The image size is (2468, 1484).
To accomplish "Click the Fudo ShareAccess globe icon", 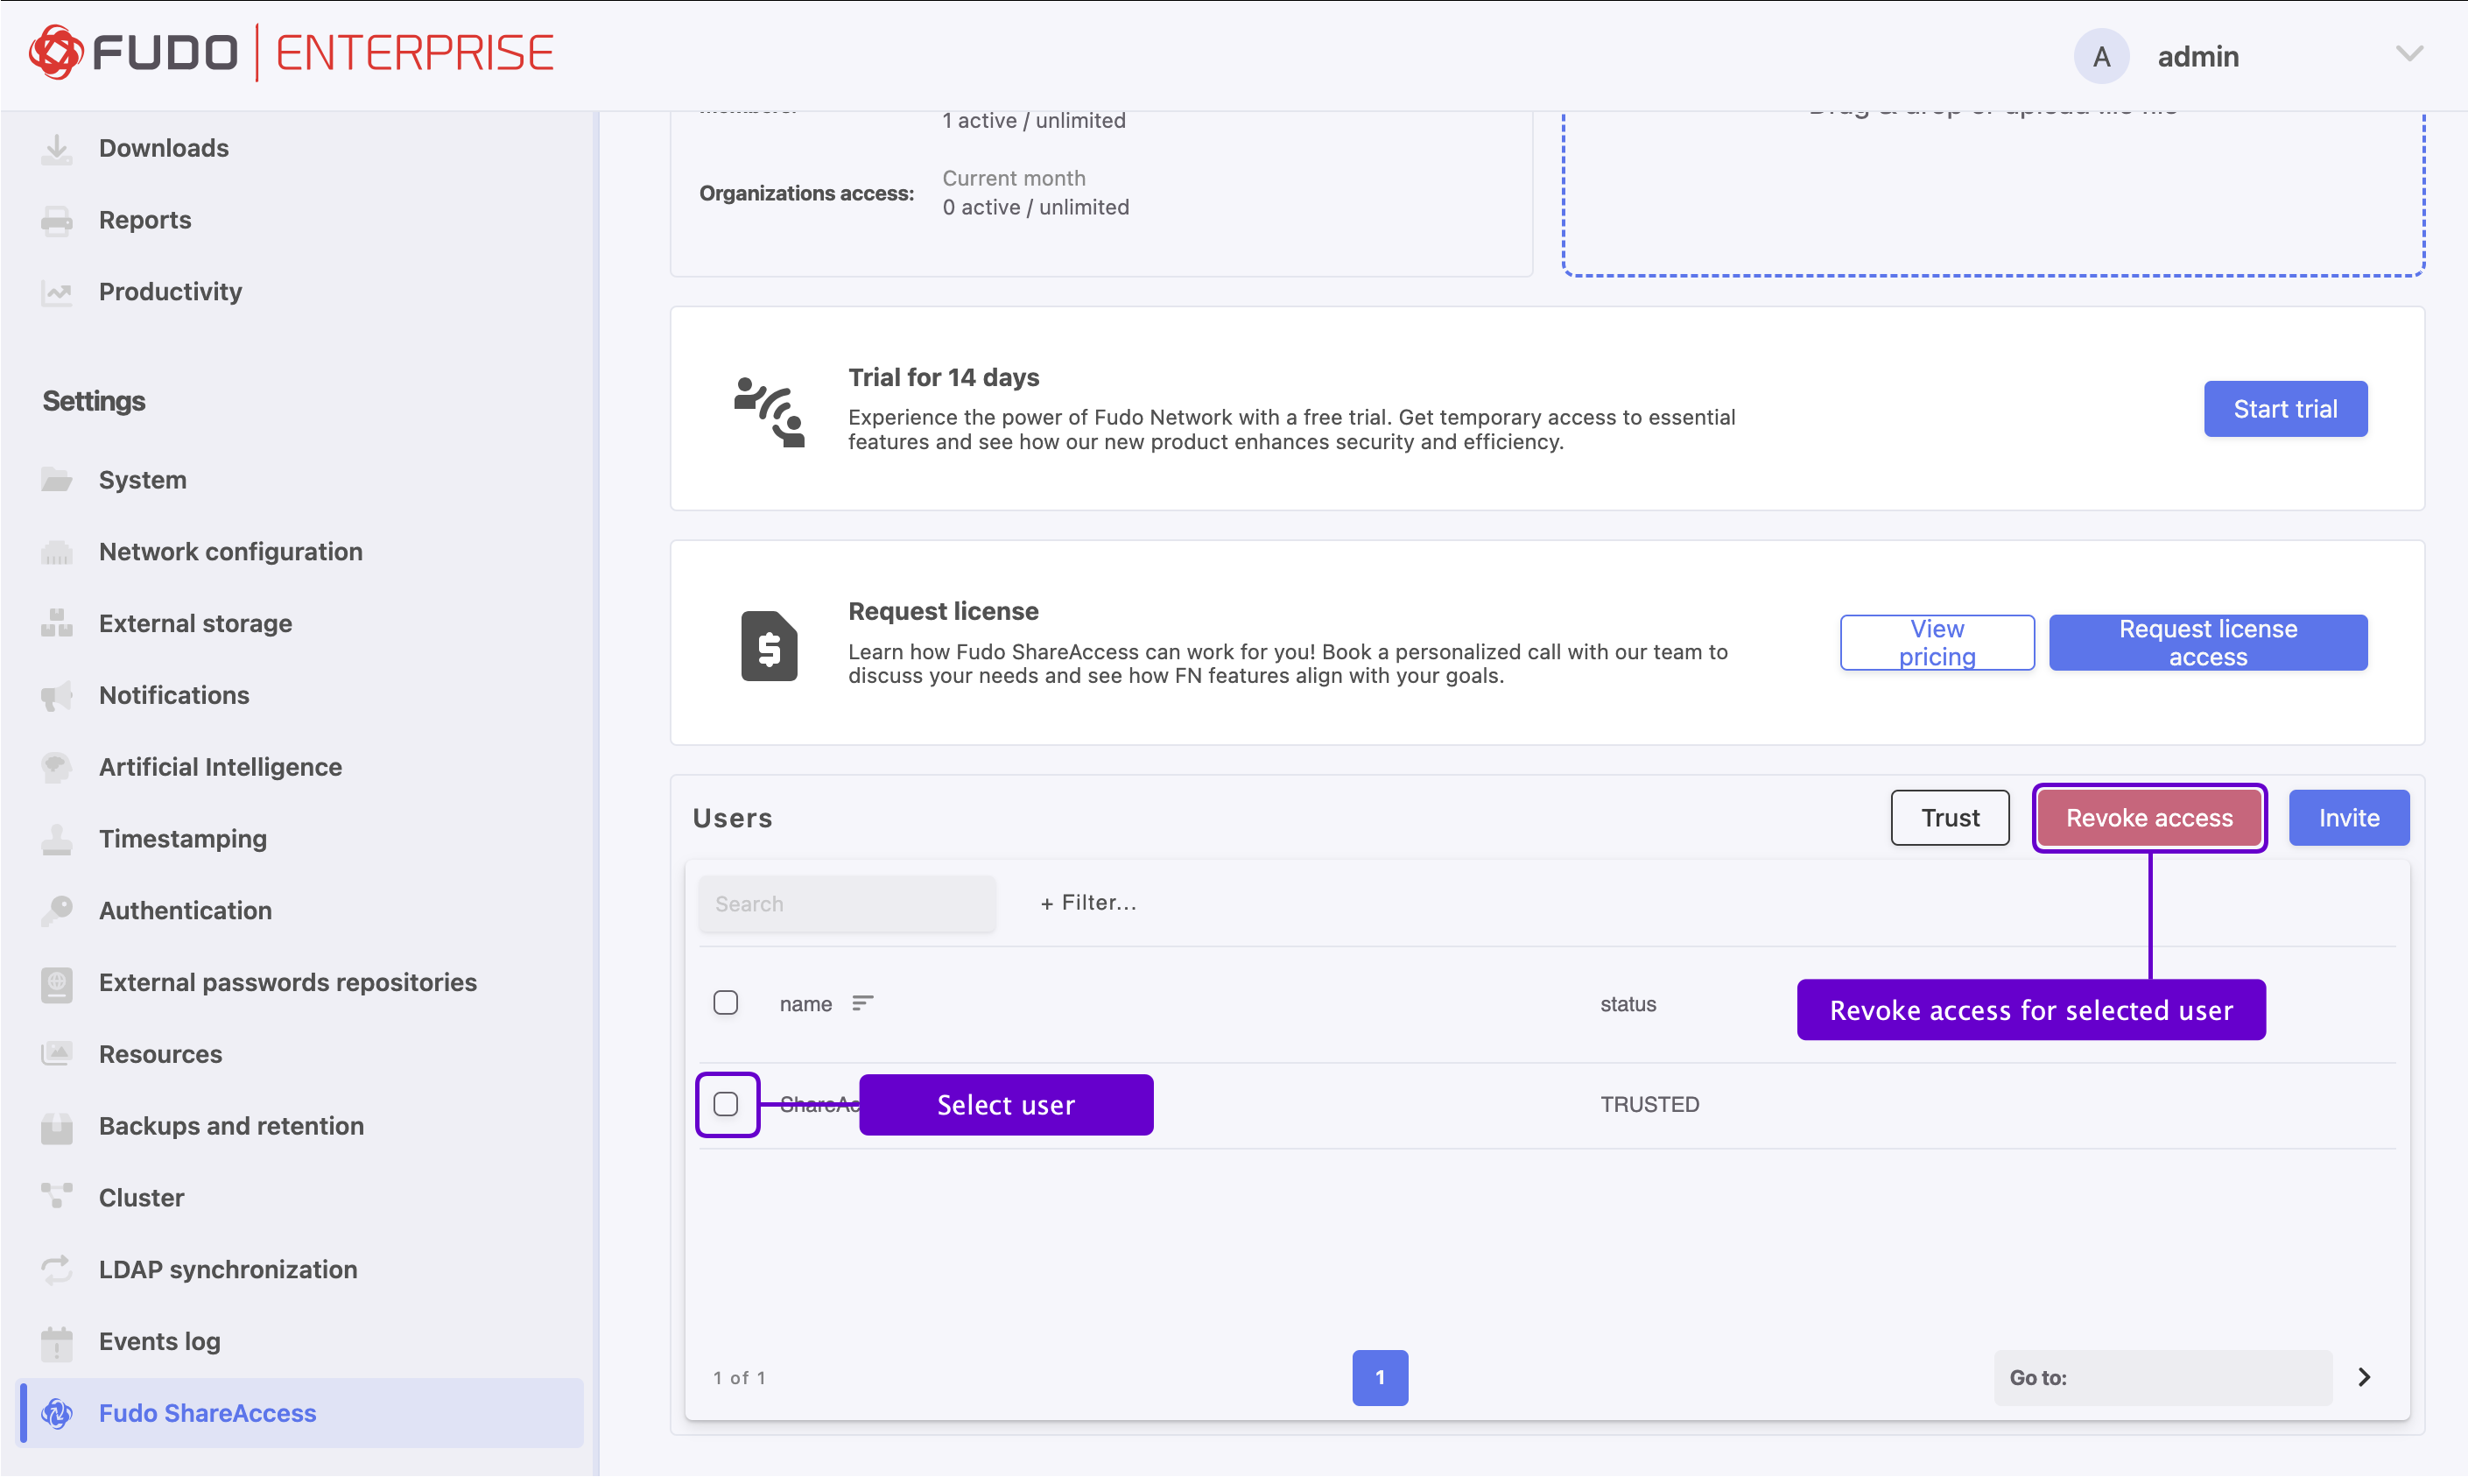I will (x=57, y=1414).
